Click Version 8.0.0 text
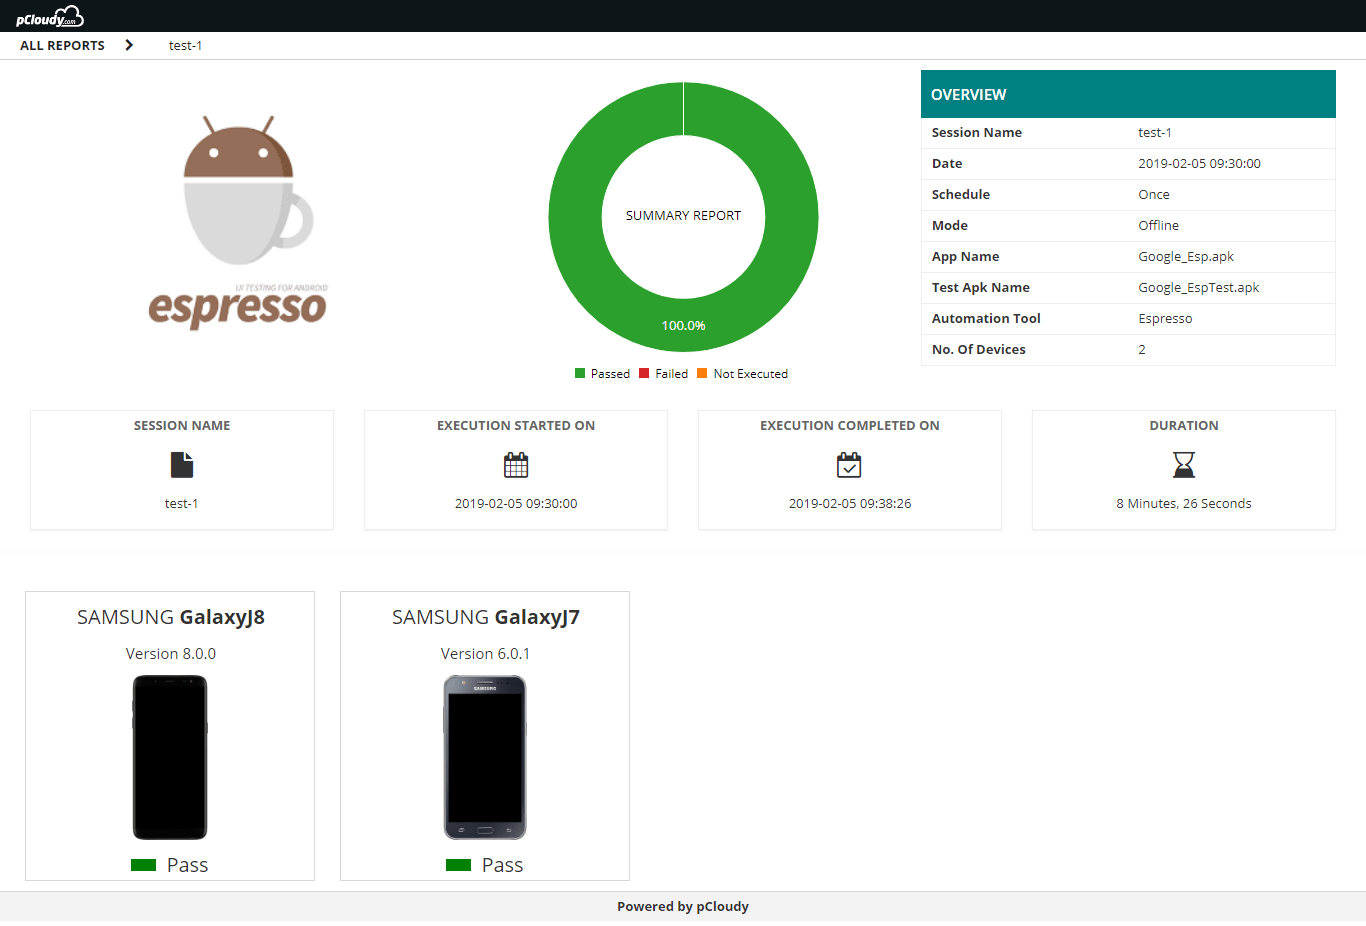 171,654
